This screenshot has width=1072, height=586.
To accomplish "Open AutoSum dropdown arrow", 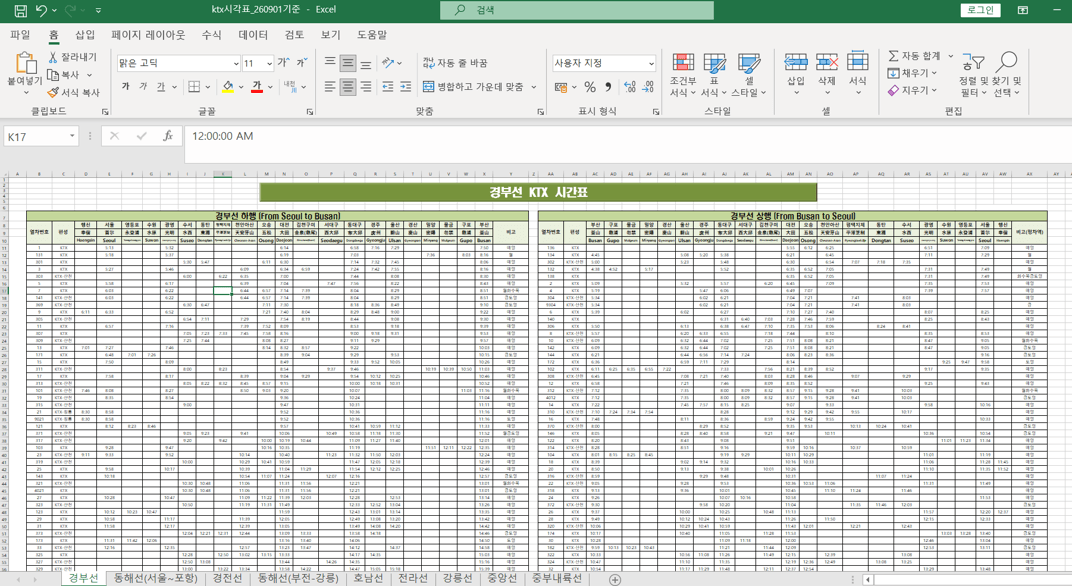I will [x=950, y=56].
